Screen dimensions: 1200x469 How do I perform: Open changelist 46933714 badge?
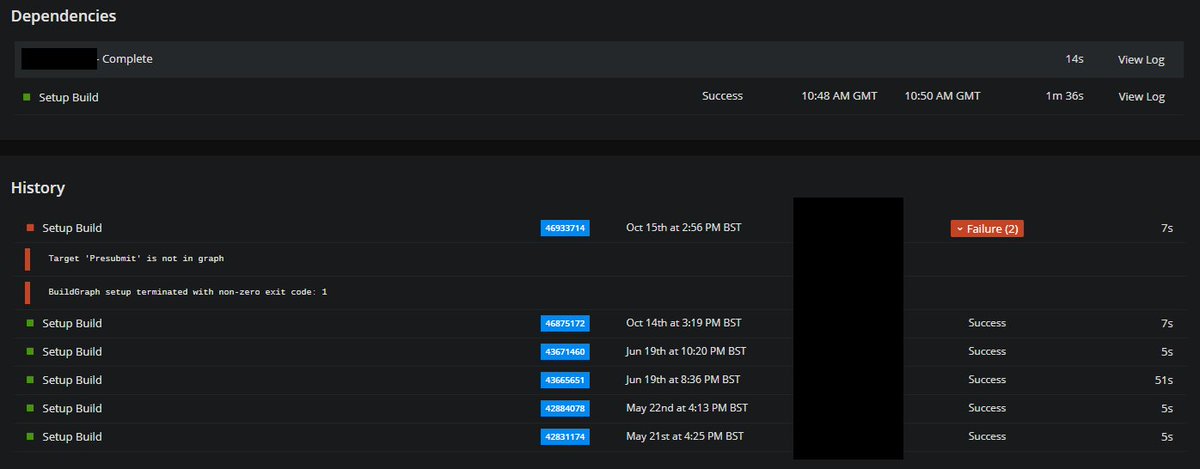click(x=565, y=228)
